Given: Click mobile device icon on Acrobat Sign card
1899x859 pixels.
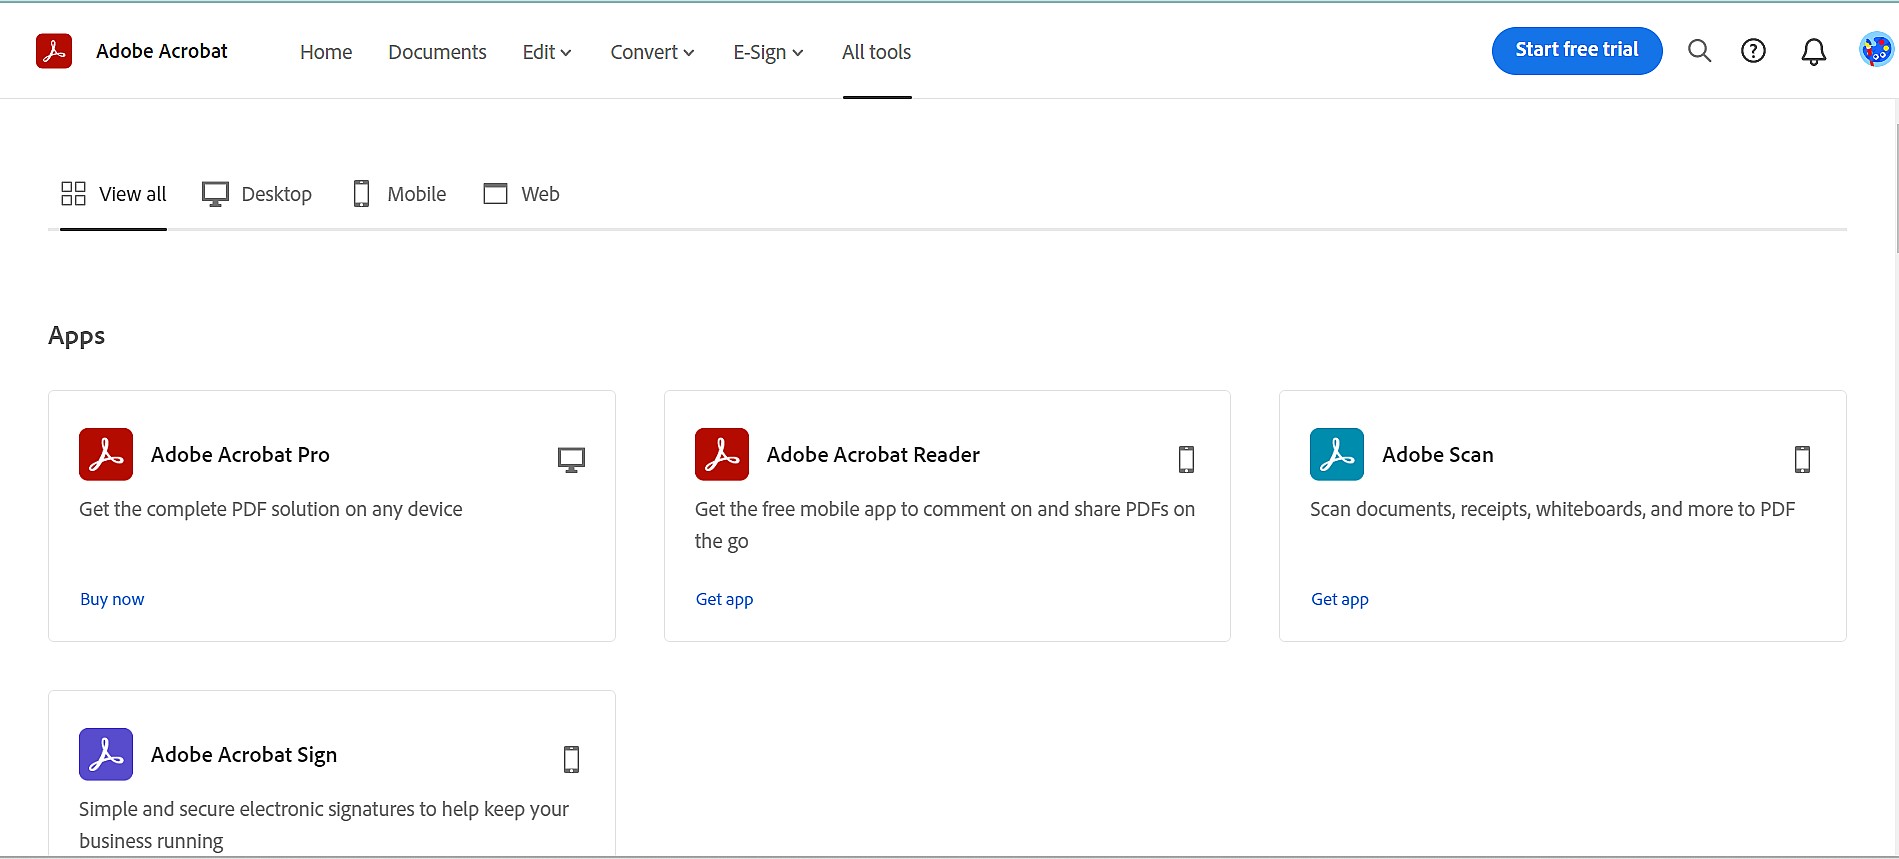Looking at the screenshot, I should pyautogui.click(x=571, y=759).
